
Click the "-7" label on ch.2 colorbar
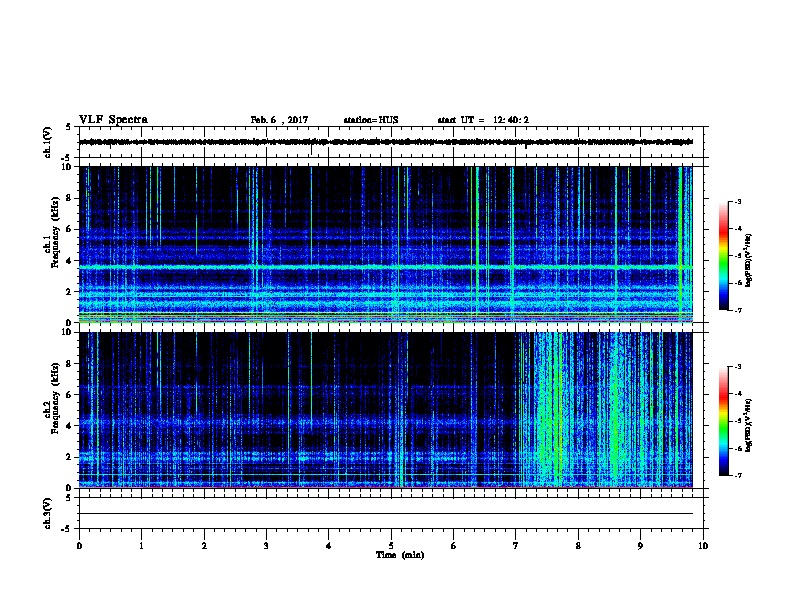737,476
